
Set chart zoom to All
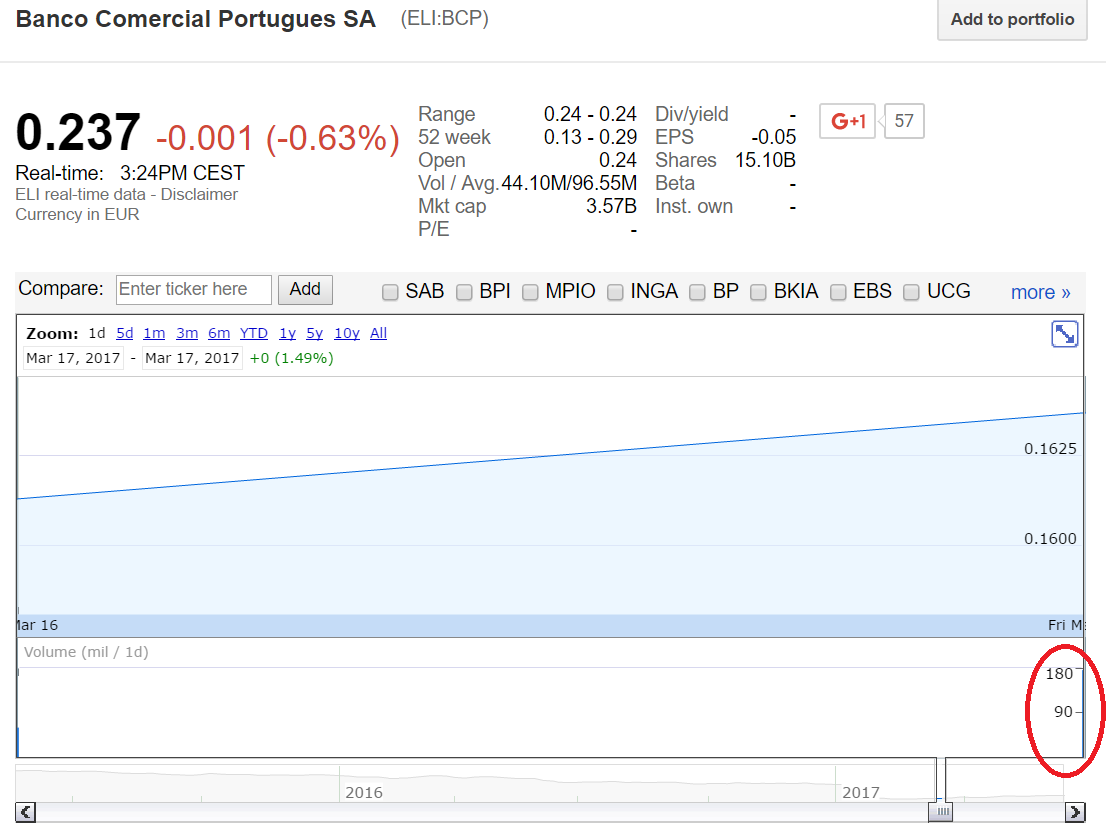tap(379, 333)
